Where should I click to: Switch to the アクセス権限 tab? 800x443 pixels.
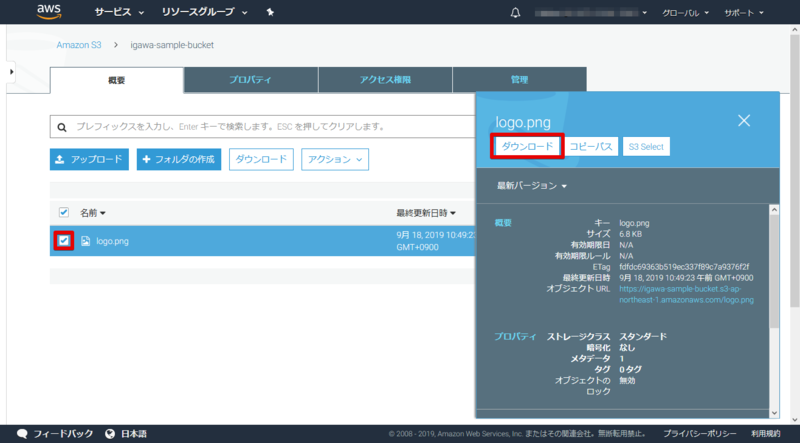point(385,80)
